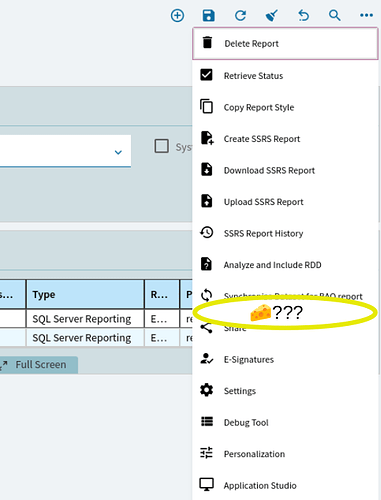Open Settings gear menu item
The height and width of the screenshot is (500, 381).
point(285,391)
